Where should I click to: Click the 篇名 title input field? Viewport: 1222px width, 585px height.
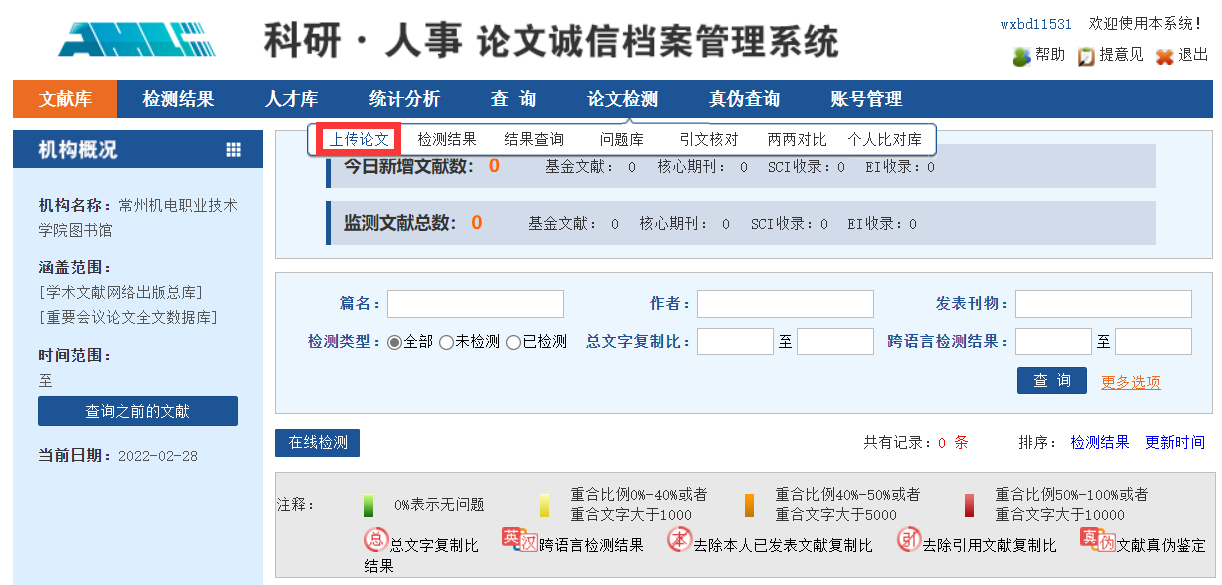[x=475, y=304]
